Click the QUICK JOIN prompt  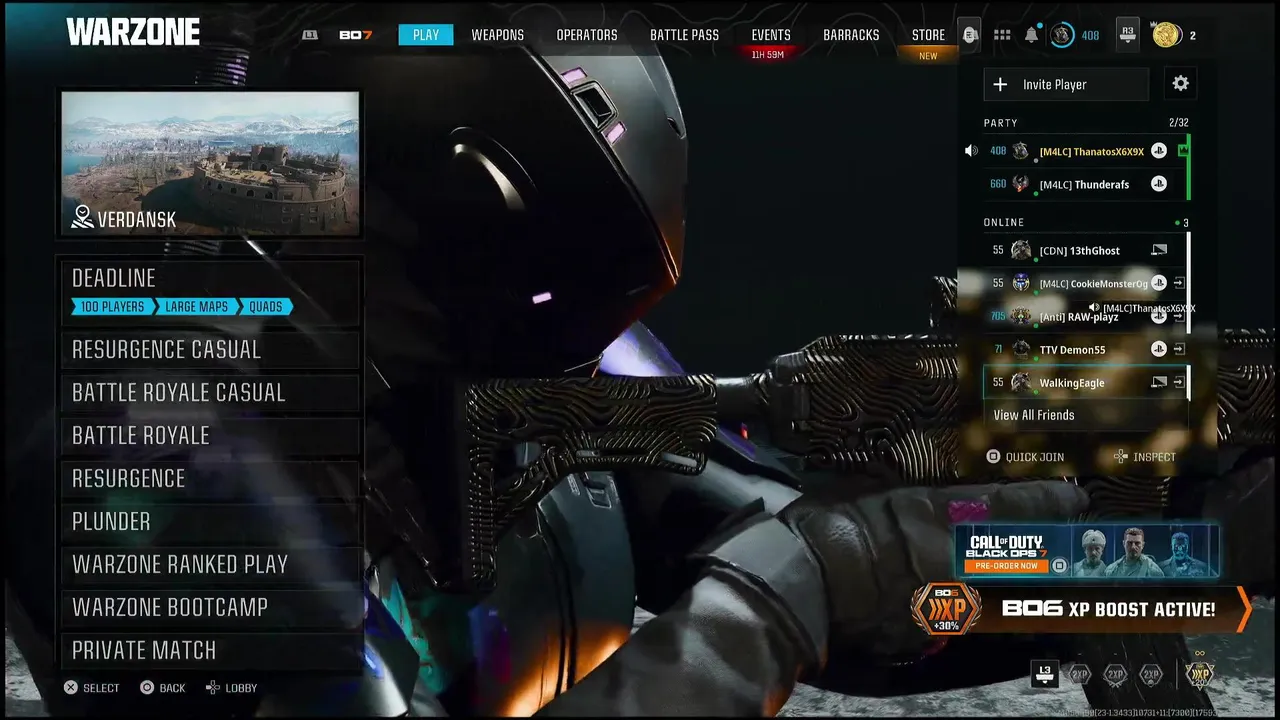point(1025,457)
